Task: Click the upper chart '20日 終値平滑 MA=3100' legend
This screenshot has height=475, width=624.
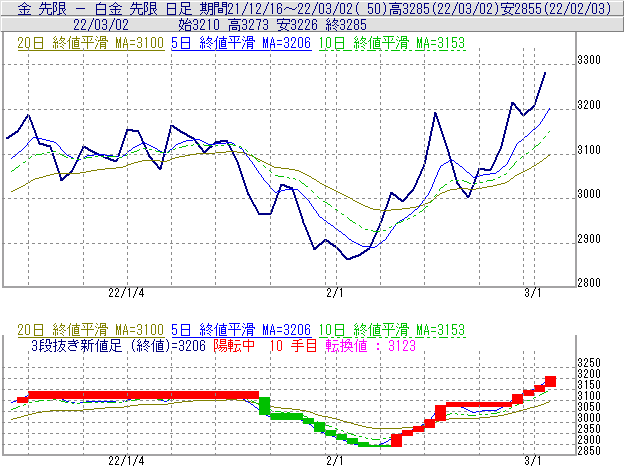Action: coord(91,43)
